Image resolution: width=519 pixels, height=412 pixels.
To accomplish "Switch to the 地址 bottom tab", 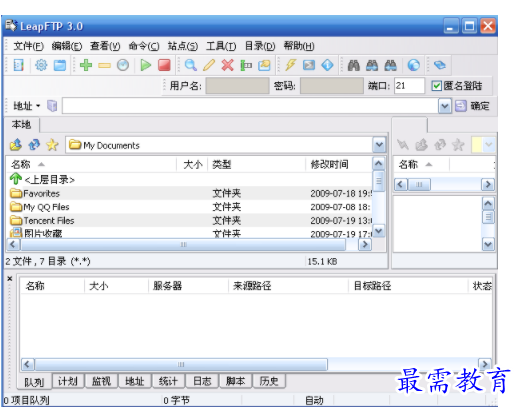I will [135, 381].
